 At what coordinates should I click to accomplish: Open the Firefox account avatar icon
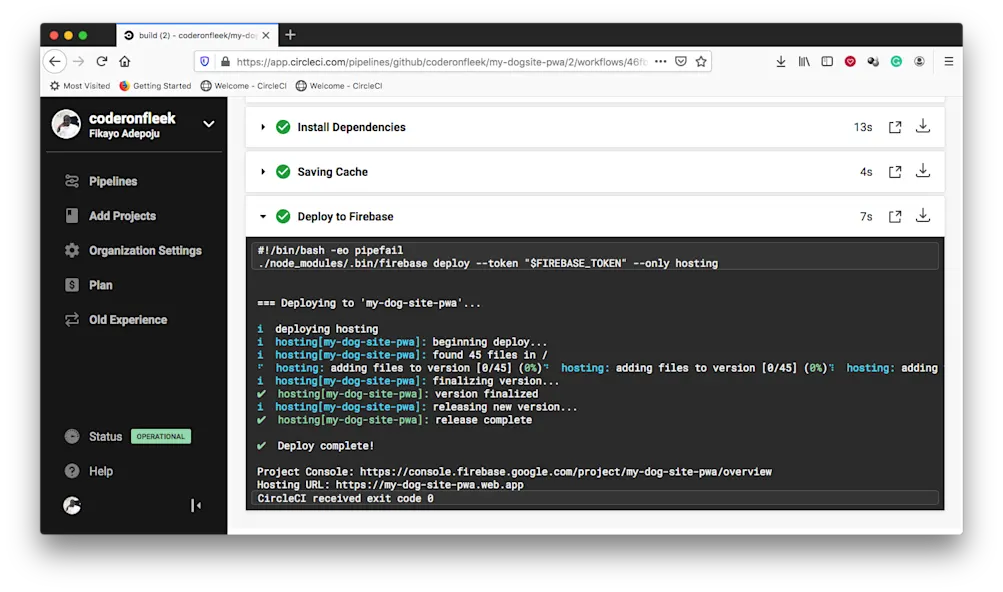(x=919, y=61)
